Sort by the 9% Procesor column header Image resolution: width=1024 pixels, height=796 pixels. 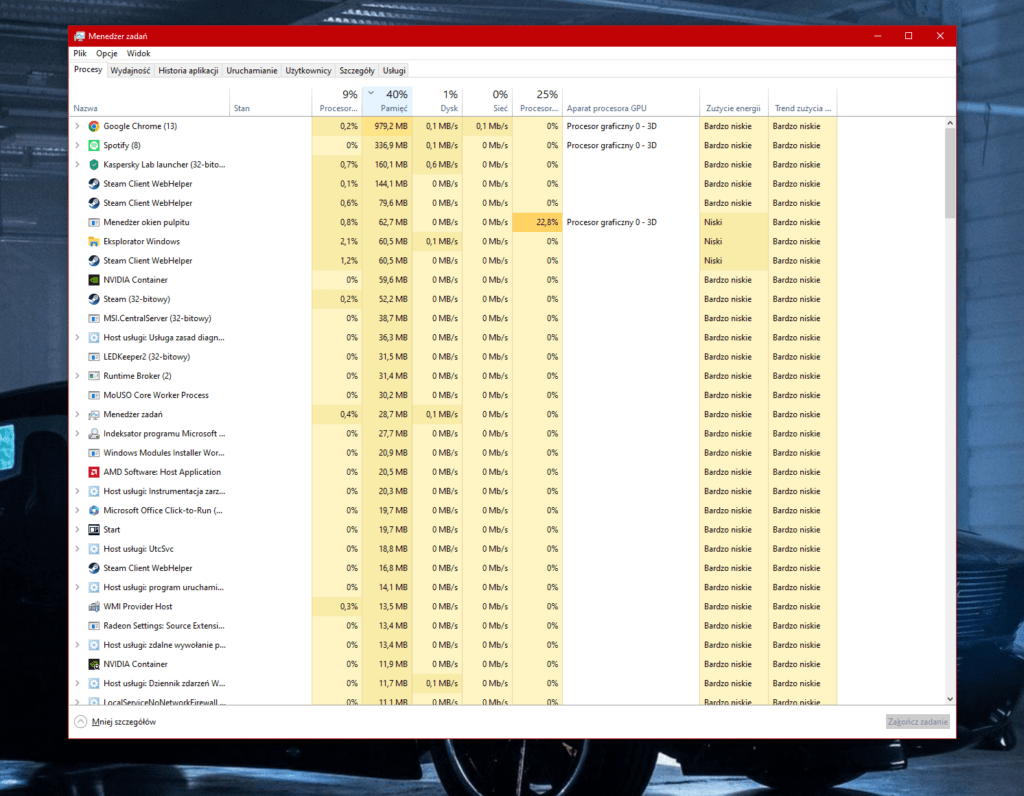click(x=337, y=102)
